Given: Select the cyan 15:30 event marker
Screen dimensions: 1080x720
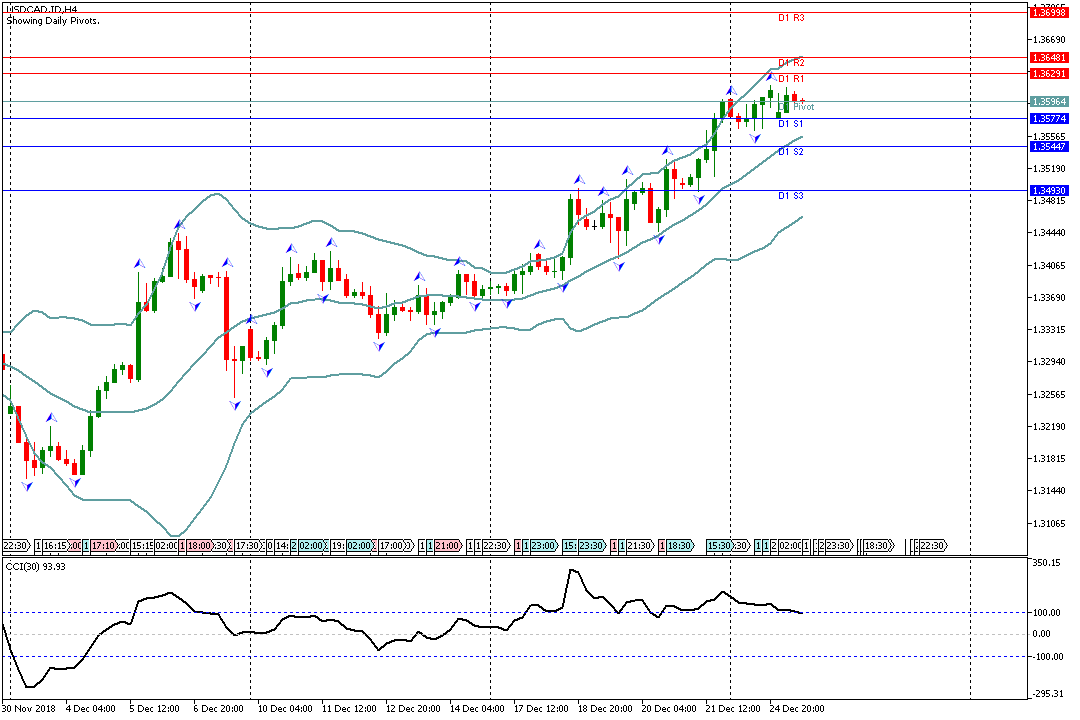Looking at the screenshot, I should click(721, 546).
